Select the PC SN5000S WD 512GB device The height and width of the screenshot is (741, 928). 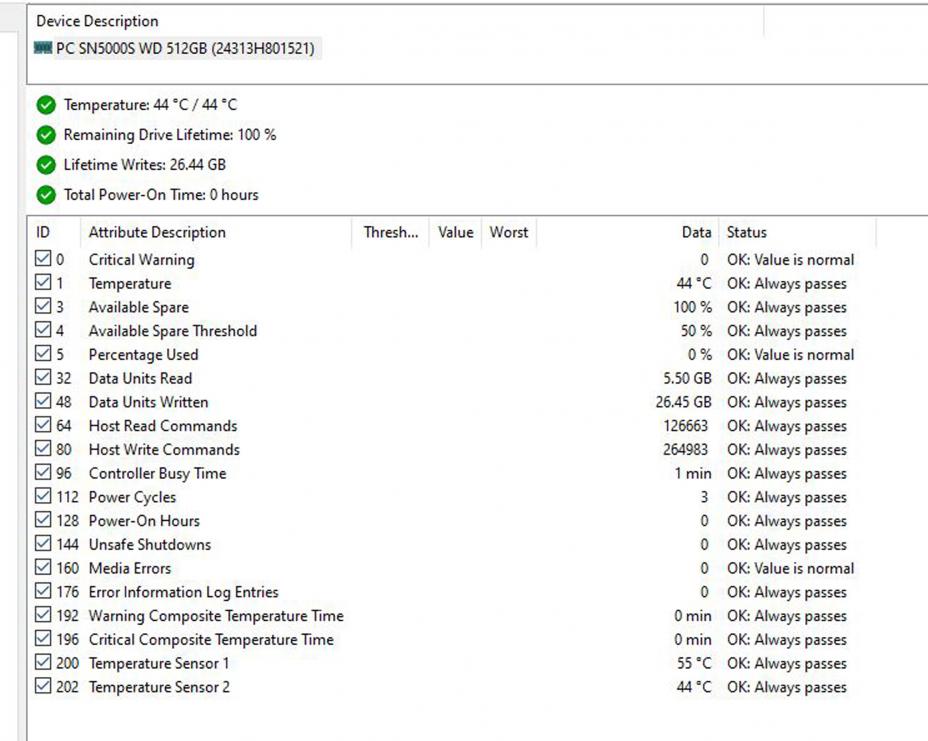(188, 48)
